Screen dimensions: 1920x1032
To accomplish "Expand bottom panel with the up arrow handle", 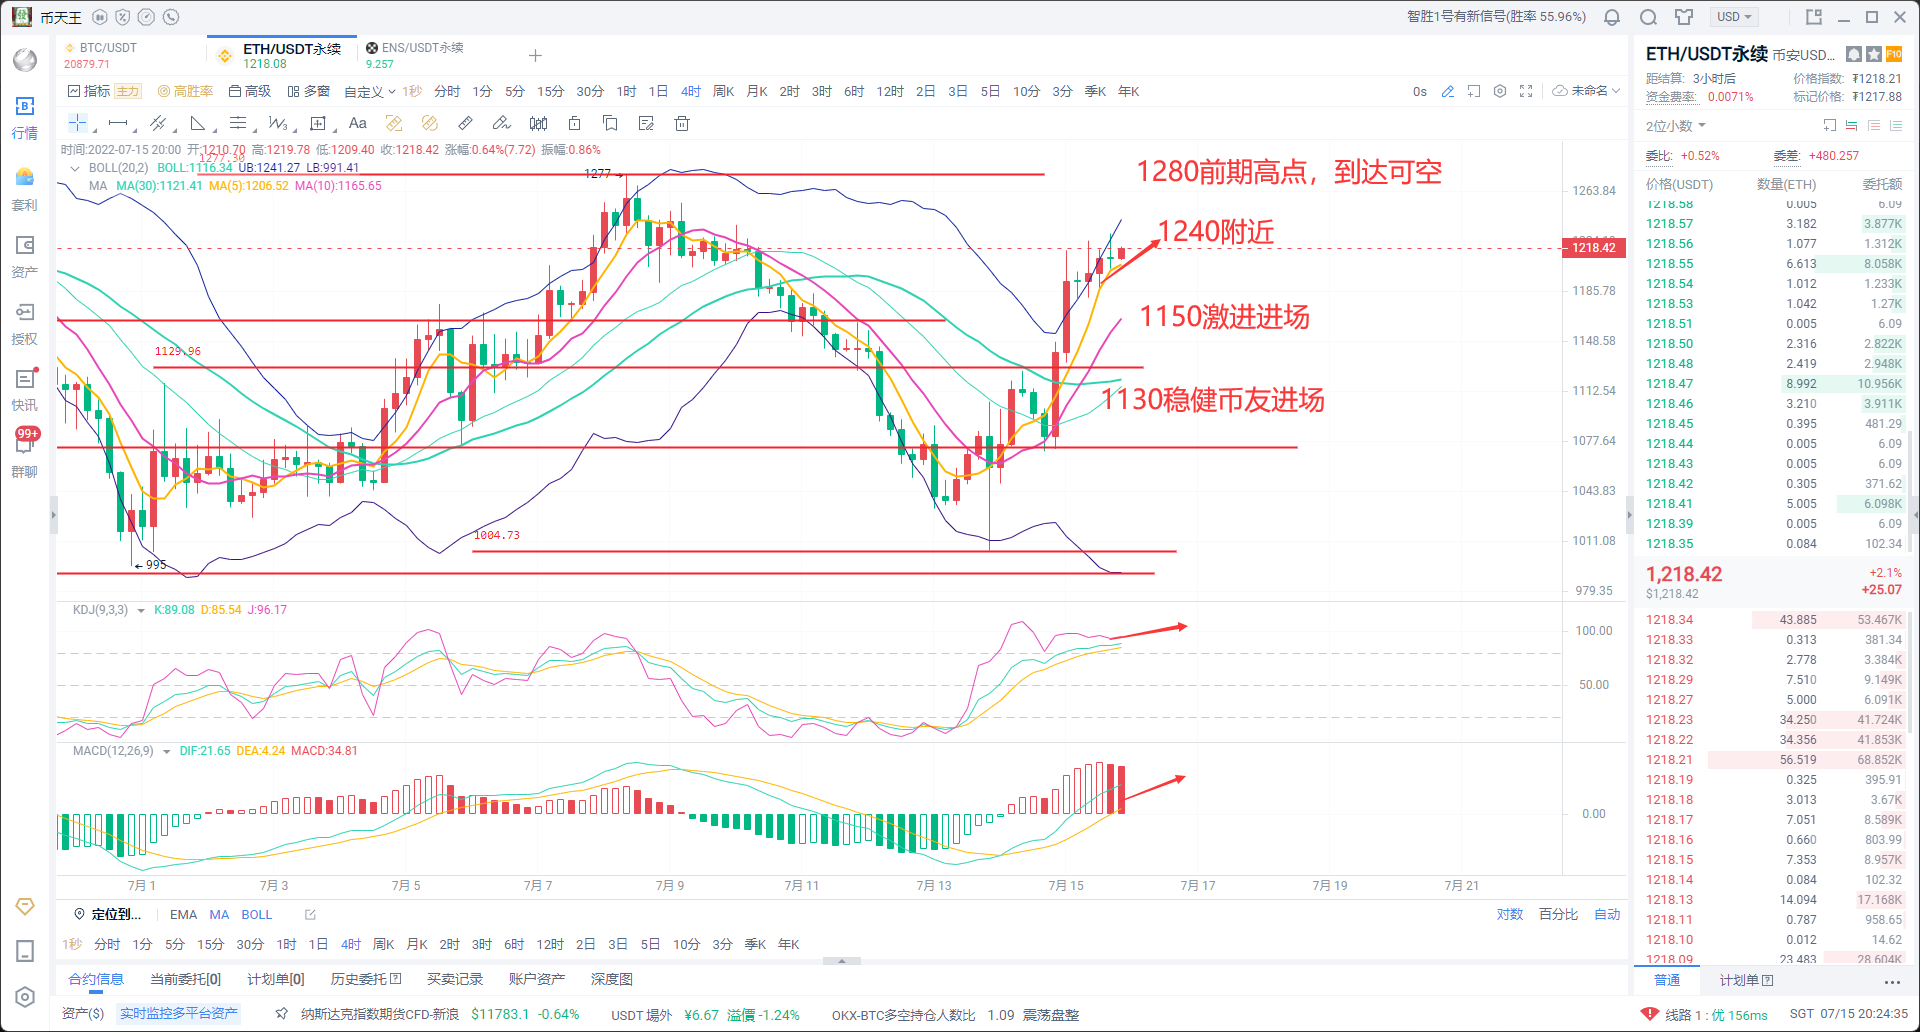I will click(x=842, y=960).
